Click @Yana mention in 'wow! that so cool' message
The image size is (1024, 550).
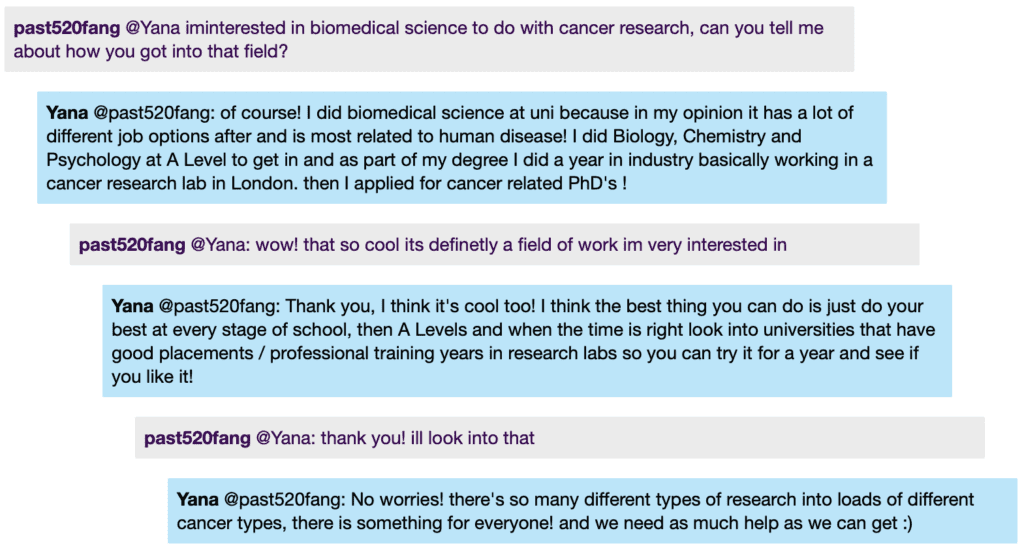pyautogui.click(x=220, y=245)
